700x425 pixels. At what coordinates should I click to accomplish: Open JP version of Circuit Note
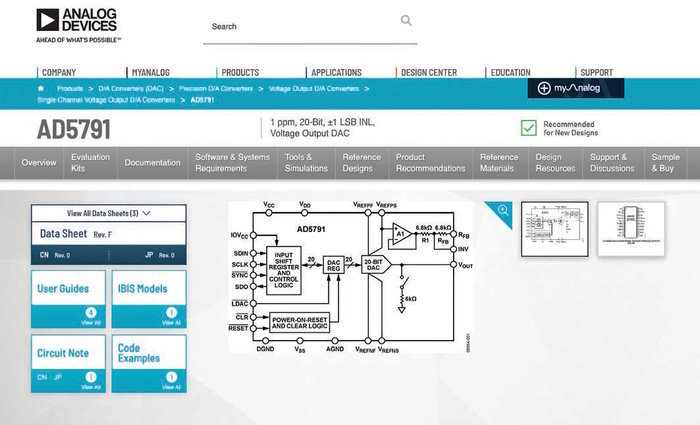[x=58, y=377]
